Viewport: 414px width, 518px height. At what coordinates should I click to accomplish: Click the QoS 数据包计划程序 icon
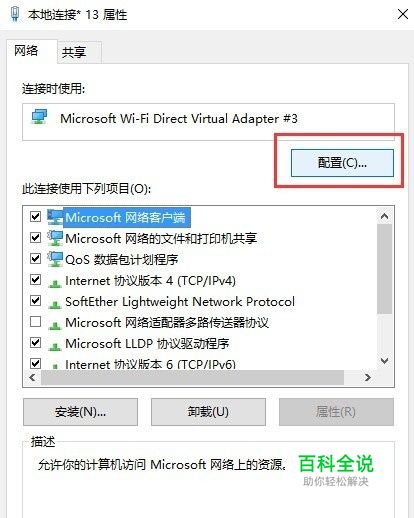55,259
